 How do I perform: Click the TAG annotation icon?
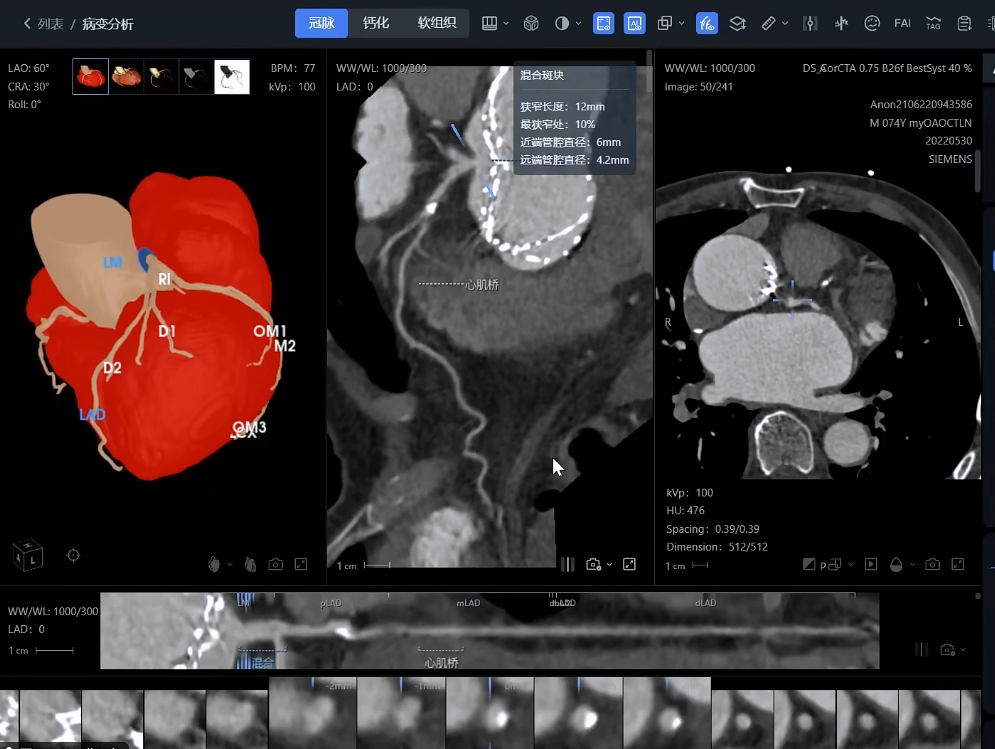point(933,23)
